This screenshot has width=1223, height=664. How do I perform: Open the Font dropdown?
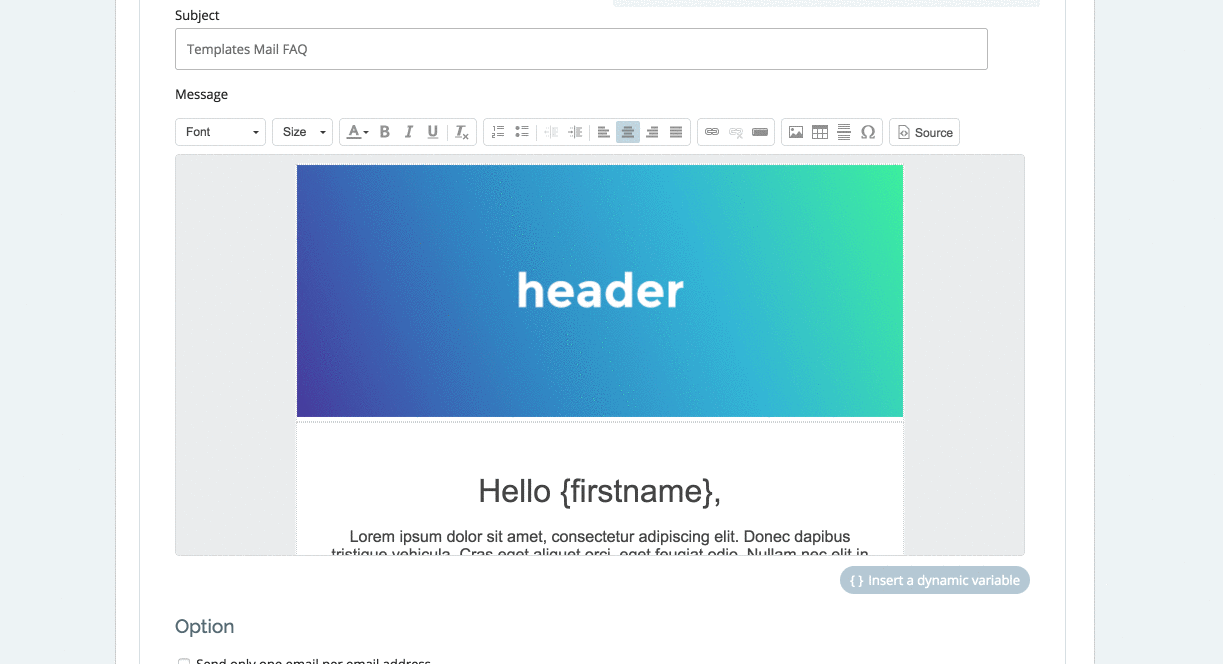click(220, 132)
